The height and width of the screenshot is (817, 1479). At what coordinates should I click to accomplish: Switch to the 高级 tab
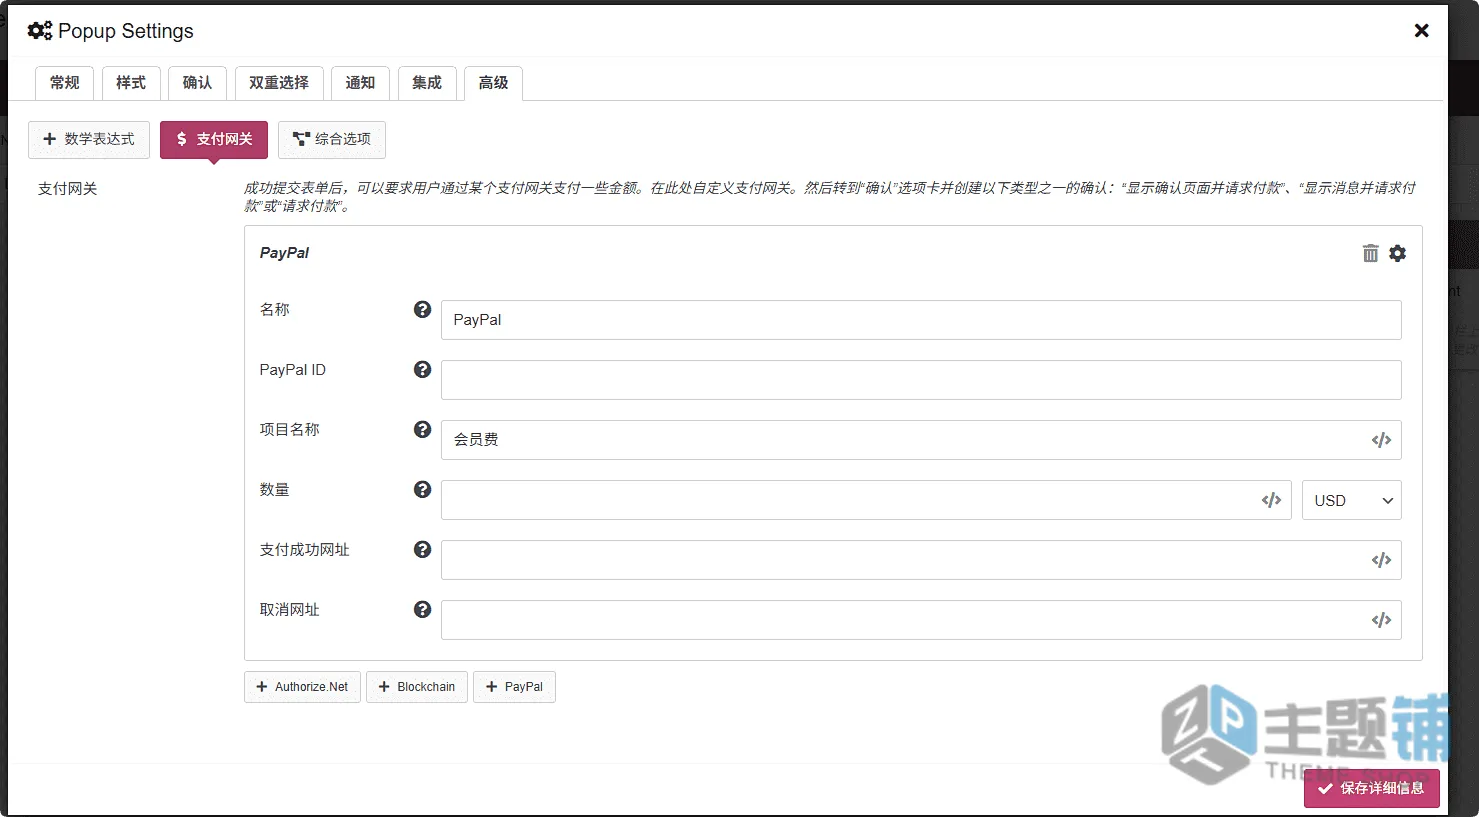tap(493, 83)
